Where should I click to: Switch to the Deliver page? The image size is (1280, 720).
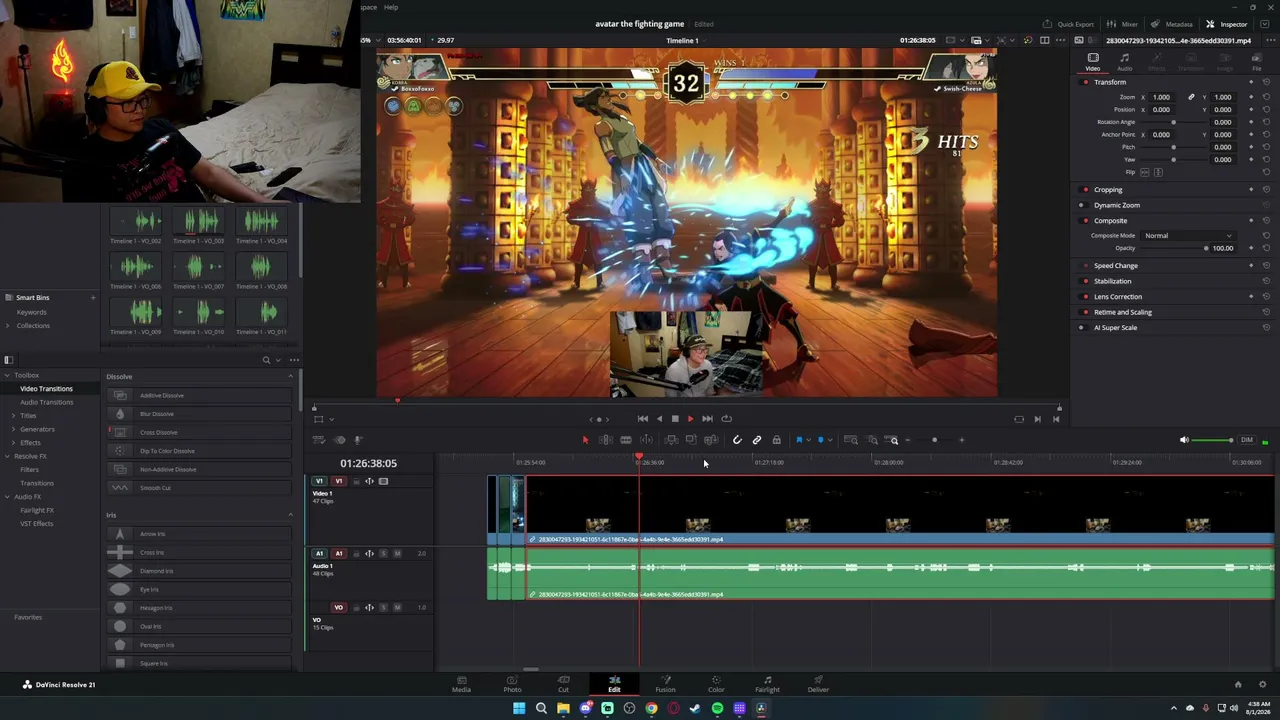(818, 684)
